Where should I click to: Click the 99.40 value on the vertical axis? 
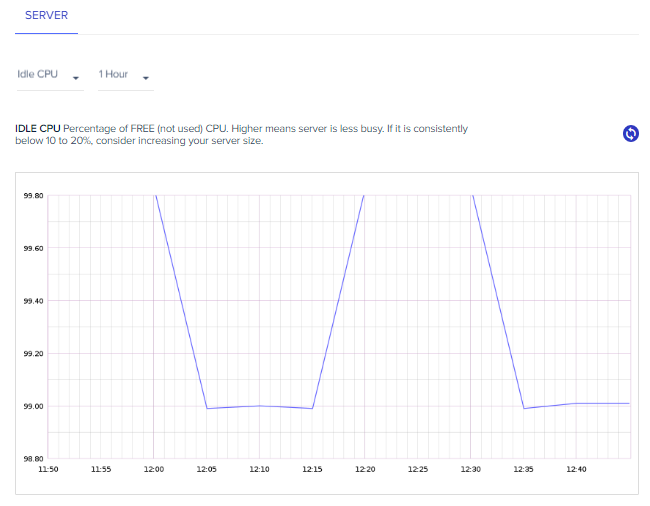33,301
